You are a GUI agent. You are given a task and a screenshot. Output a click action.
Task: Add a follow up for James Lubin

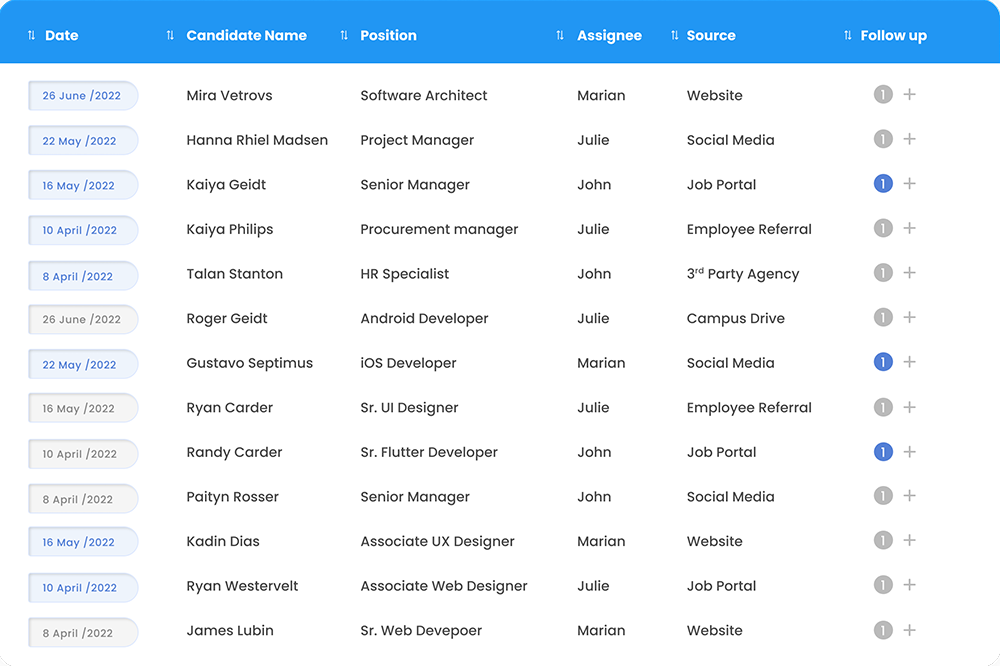click(909, 630)
